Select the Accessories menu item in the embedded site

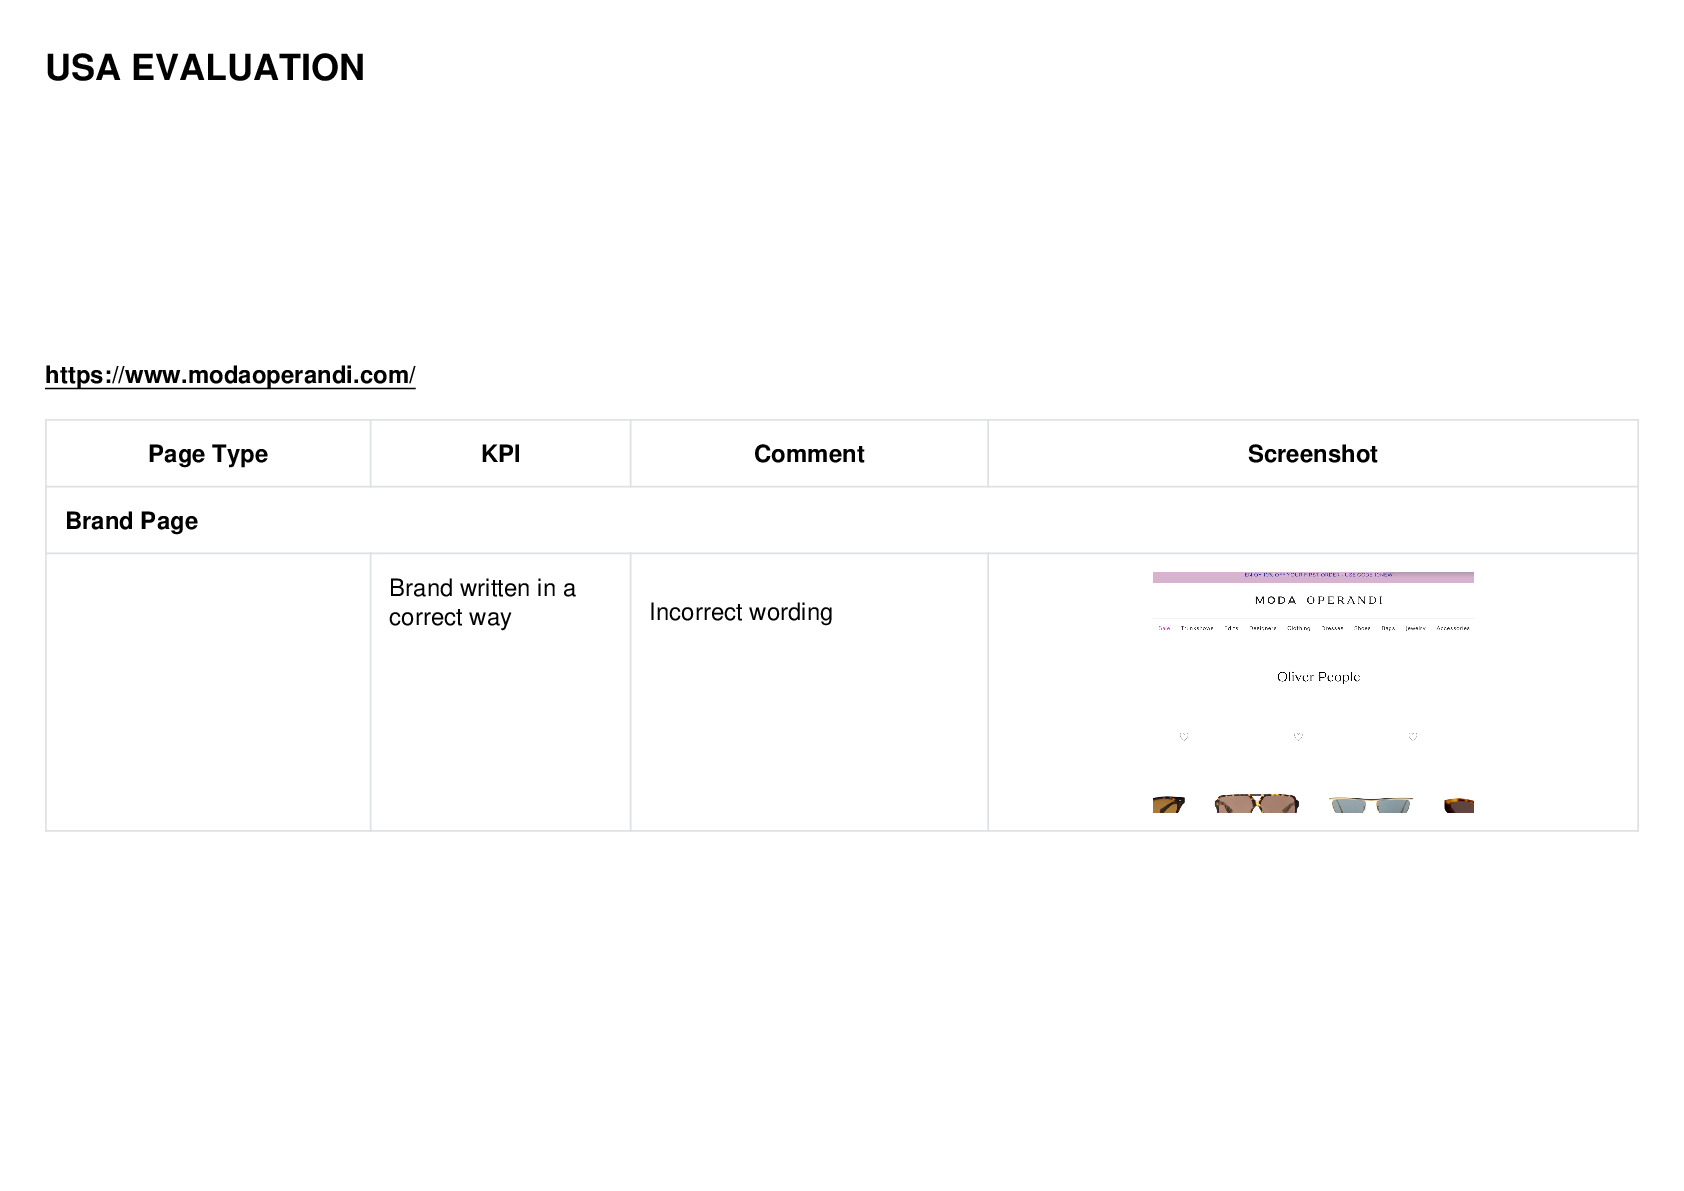click(1453, 628)
